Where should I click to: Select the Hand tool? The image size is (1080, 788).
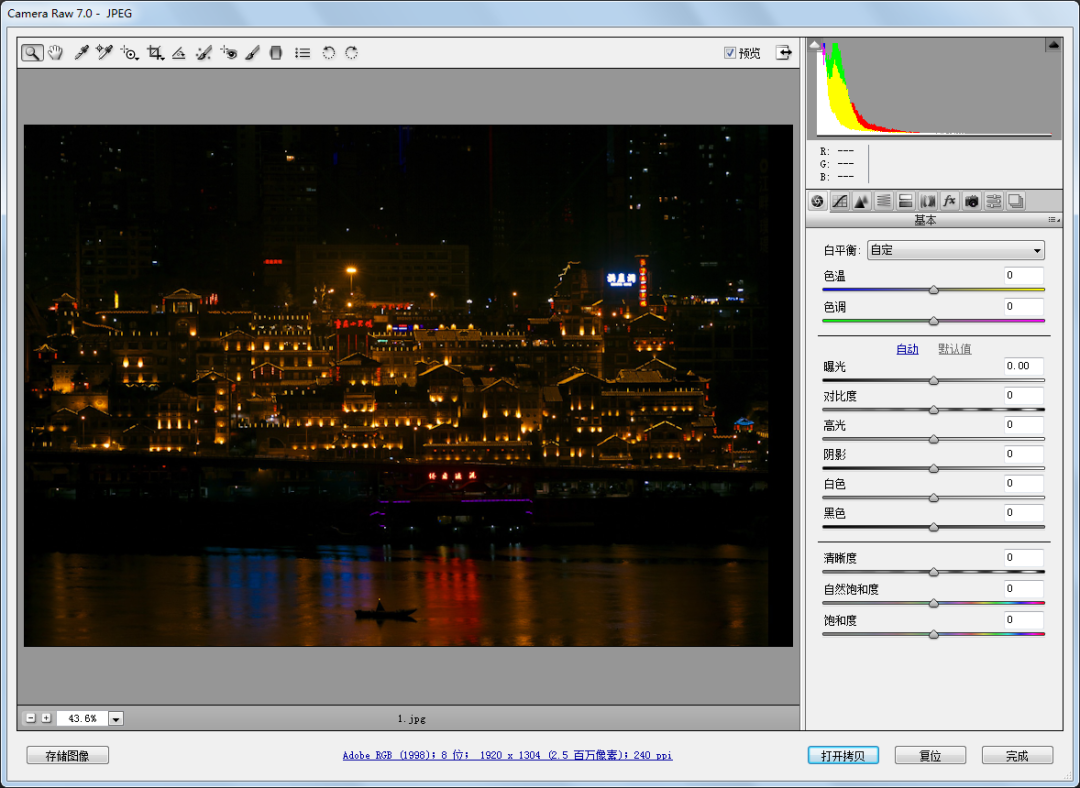(x=55, y=52)
